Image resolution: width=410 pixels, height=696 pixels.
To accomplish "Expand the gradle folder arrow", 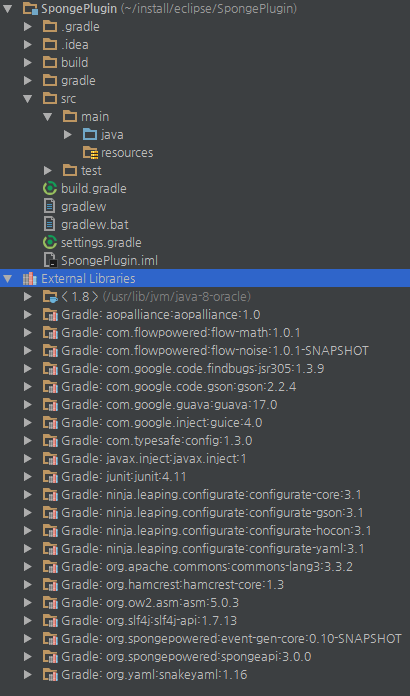I will [x=28, y=81].
